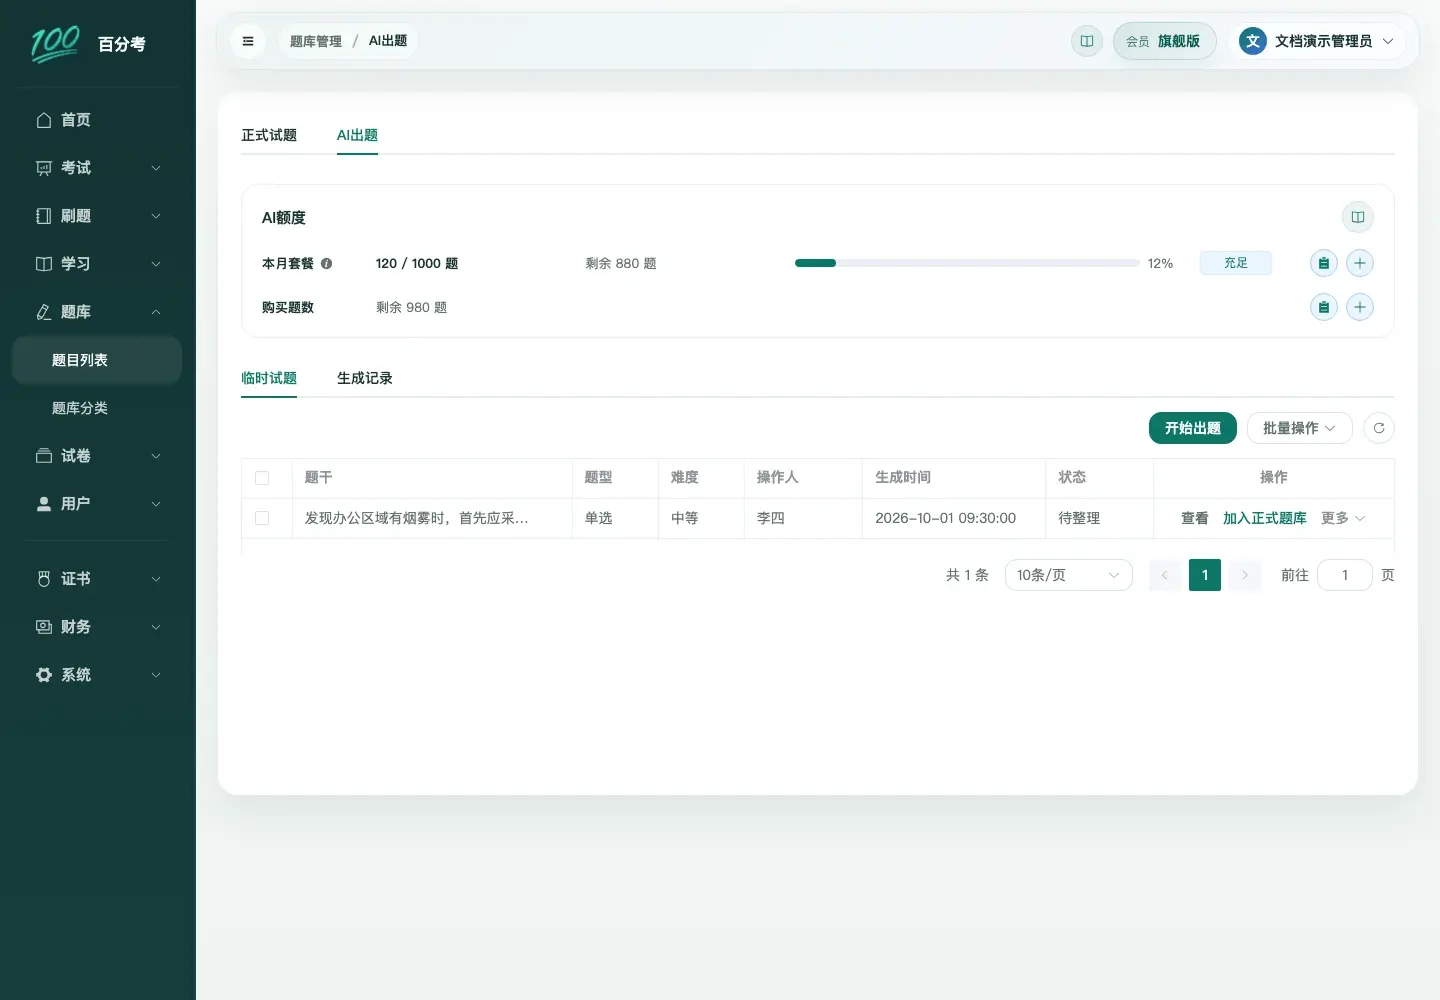The height and width of the screenshot is (1000, 1440).
Task: Click the hamburger menu collapse icon
Action: [x=248, y=41]
